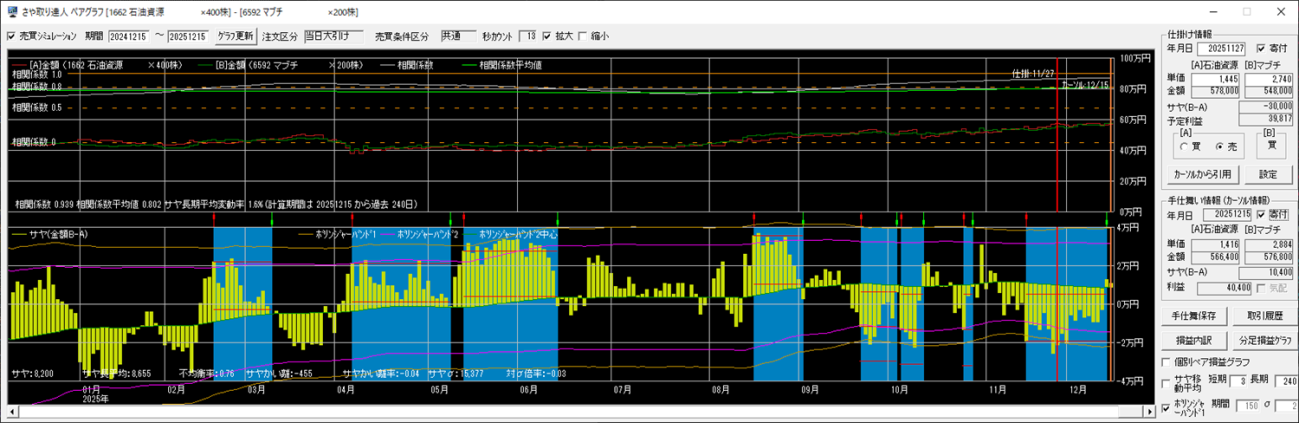
Task: Uncheck the 拡大 checkbox
Action: pos(546,36)
